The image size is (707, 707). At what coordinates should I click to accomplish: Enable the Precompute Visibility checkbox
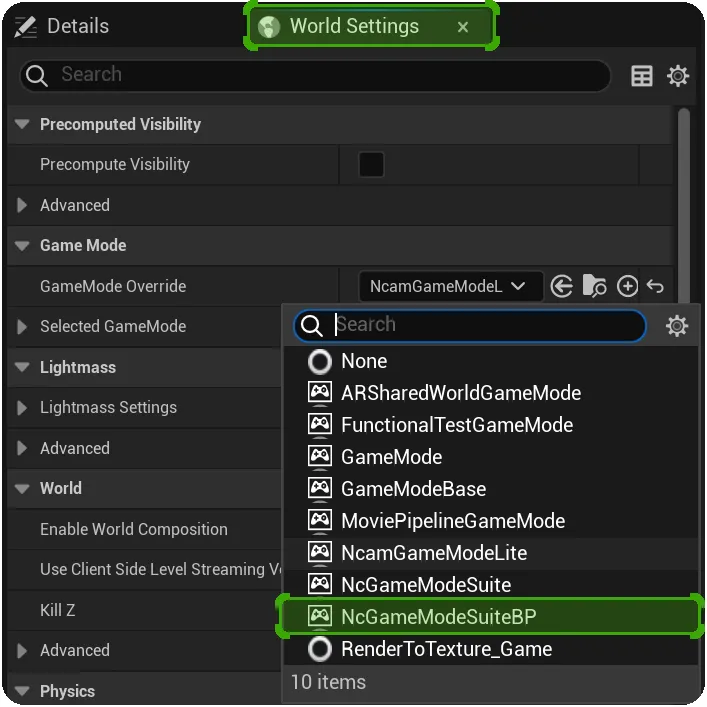371,164
